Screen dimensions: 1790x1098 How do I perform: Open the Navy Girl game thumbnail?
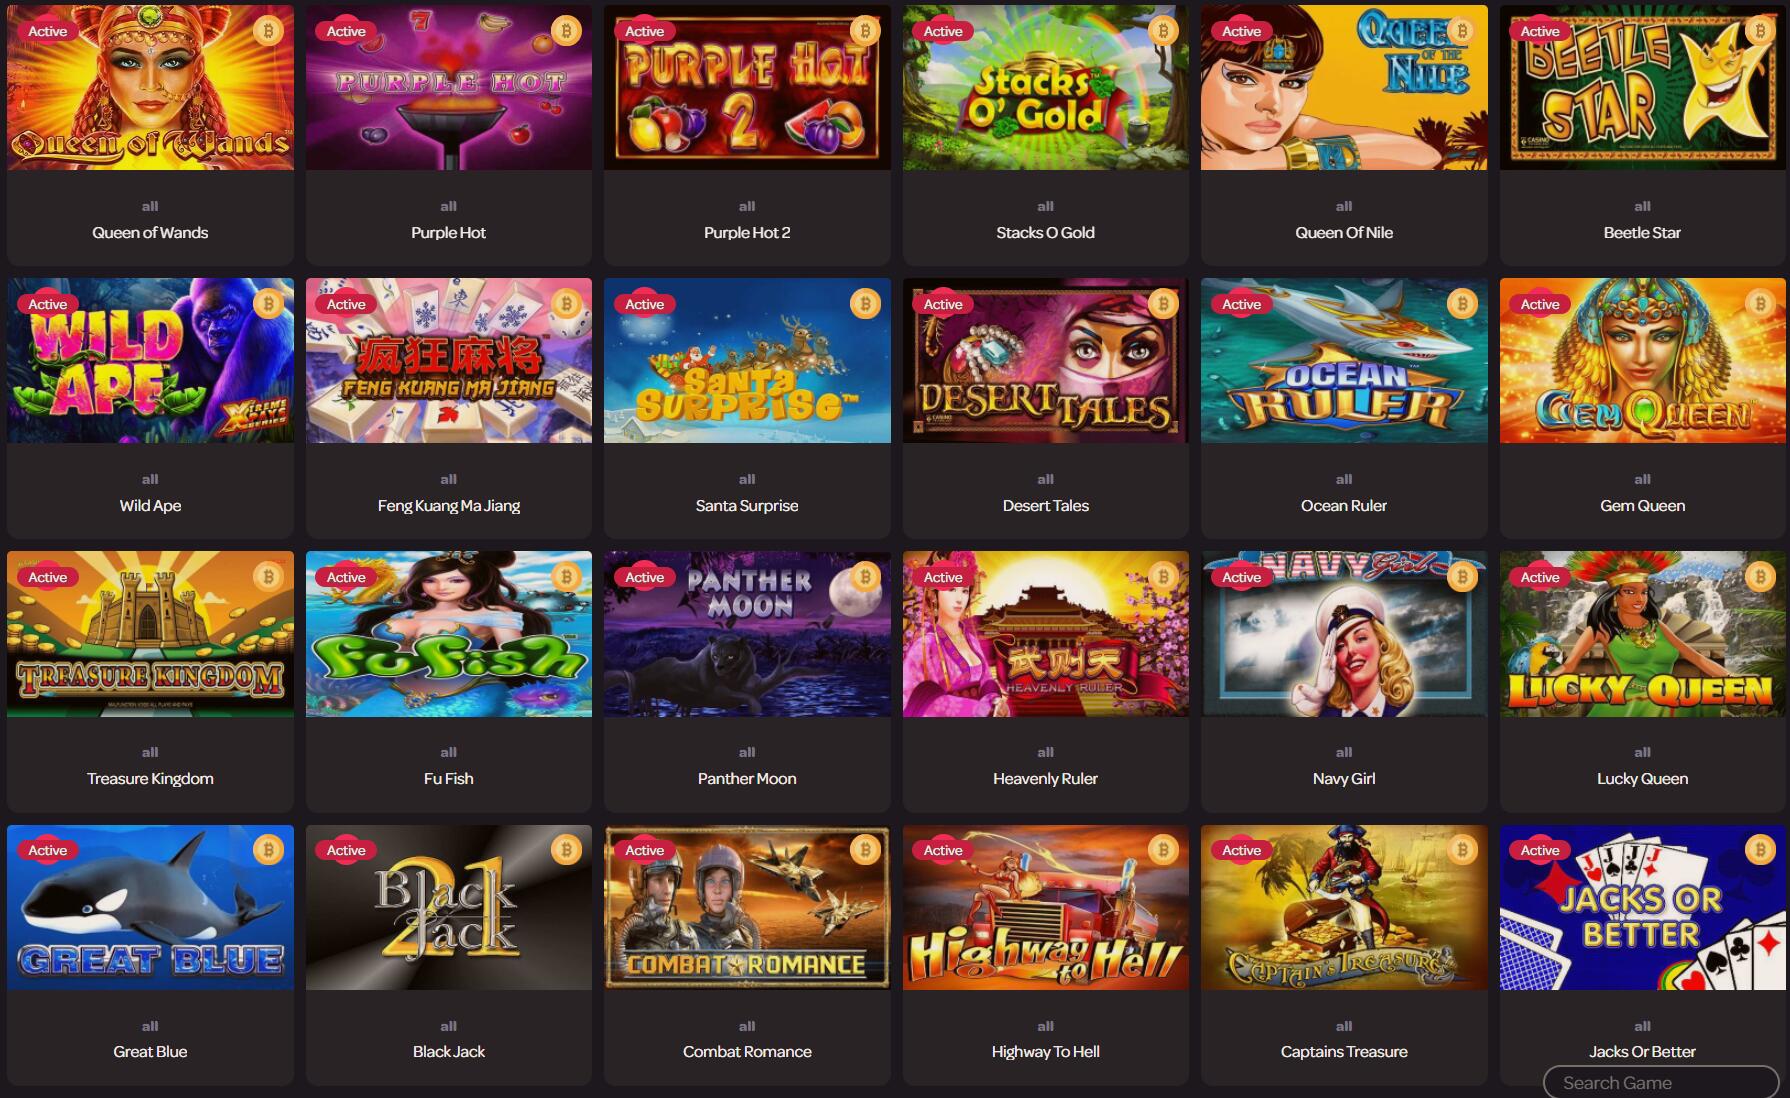tap(1344, 634)
